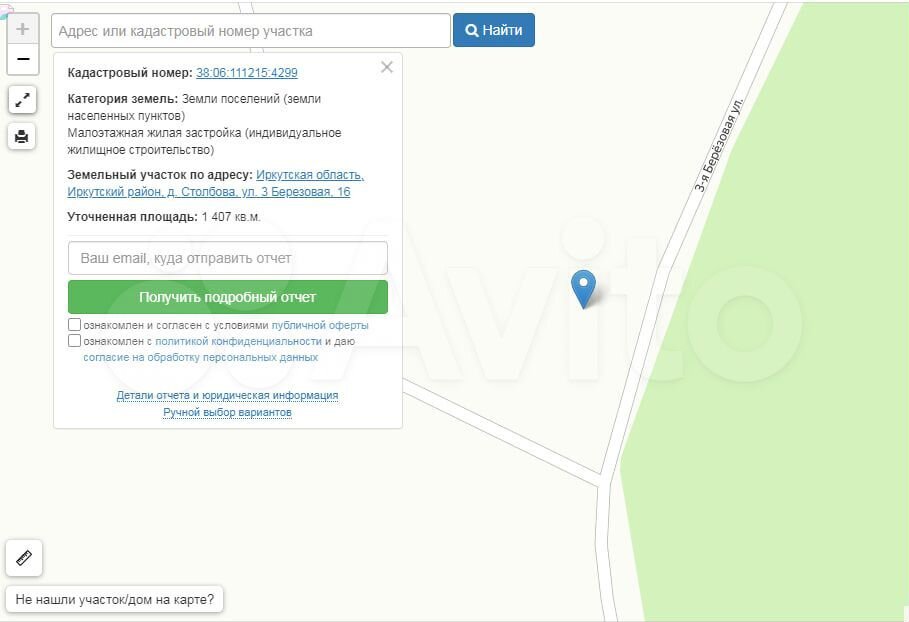Click Не нашли участок/дом на карте button

[115, 600]
